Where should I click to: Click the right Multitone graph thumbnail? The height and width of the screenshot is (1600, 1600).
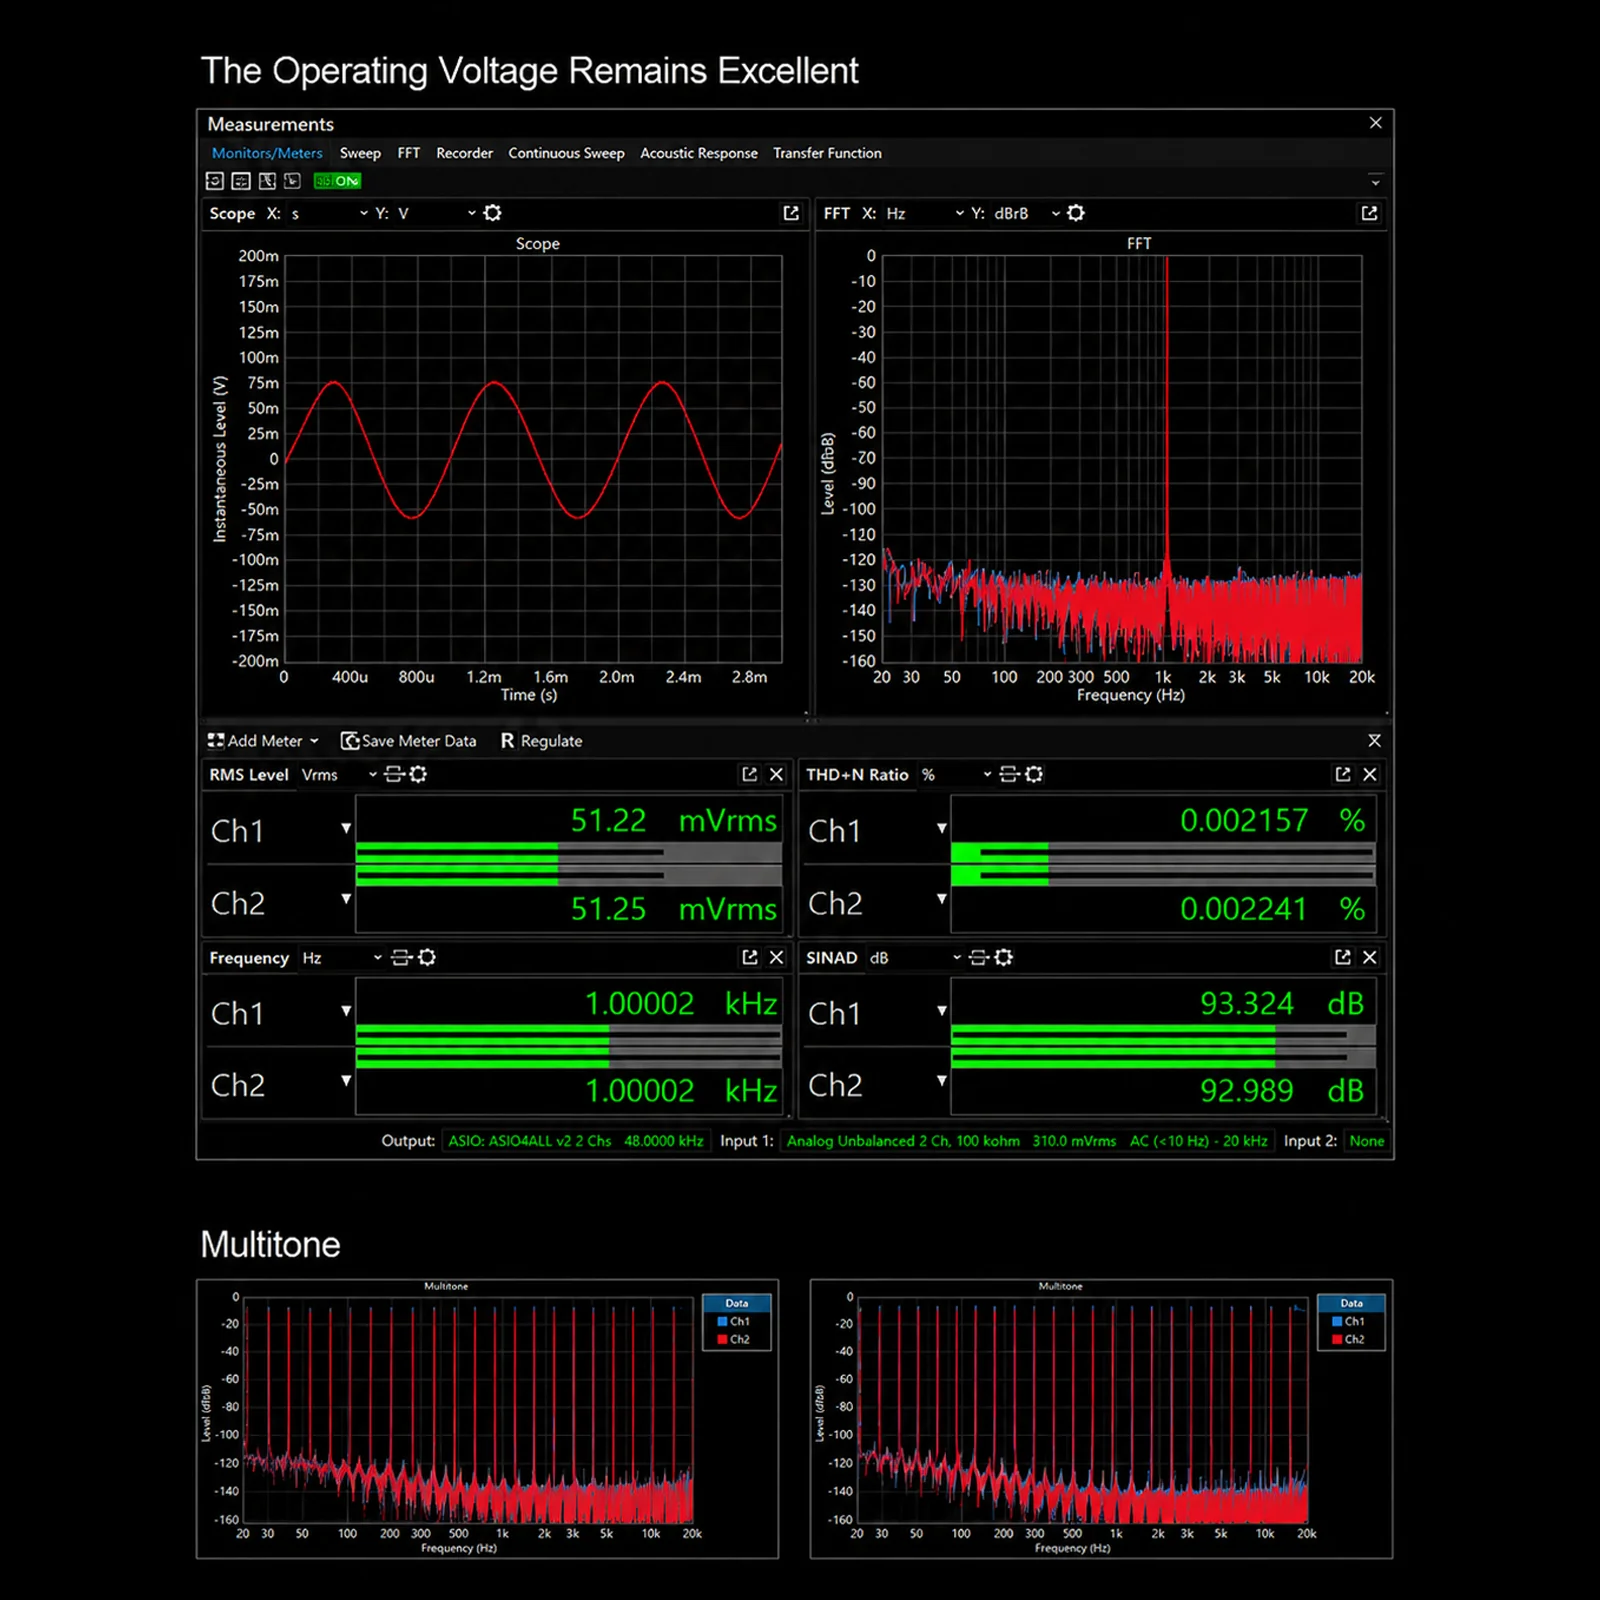point(1101,1418)
